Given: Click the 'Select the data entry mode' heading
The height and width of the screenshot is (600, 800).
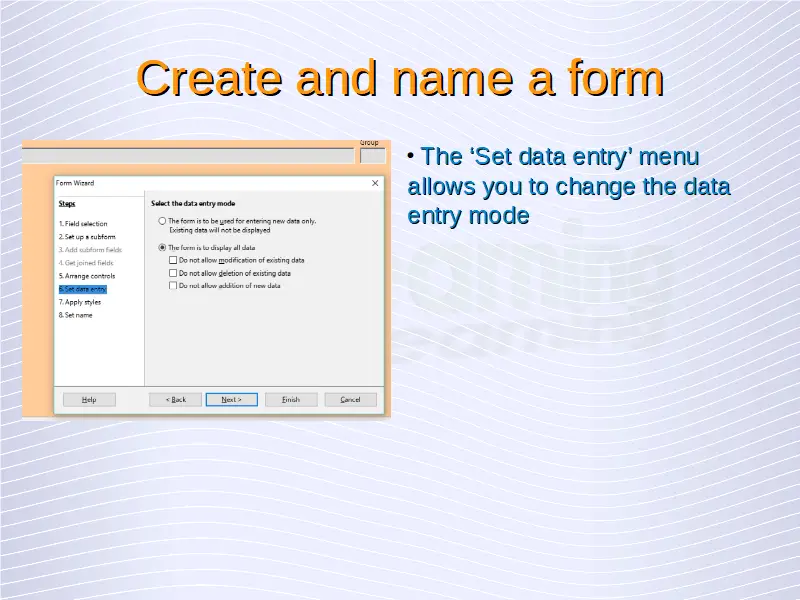Looking at the screenshot, I should pos(193,203).
